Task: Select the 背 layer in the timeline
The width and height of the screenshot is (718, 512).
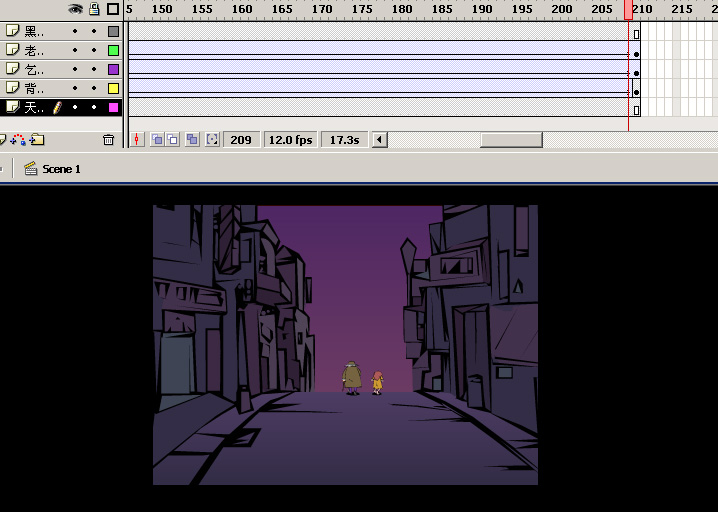Action: 34,88
